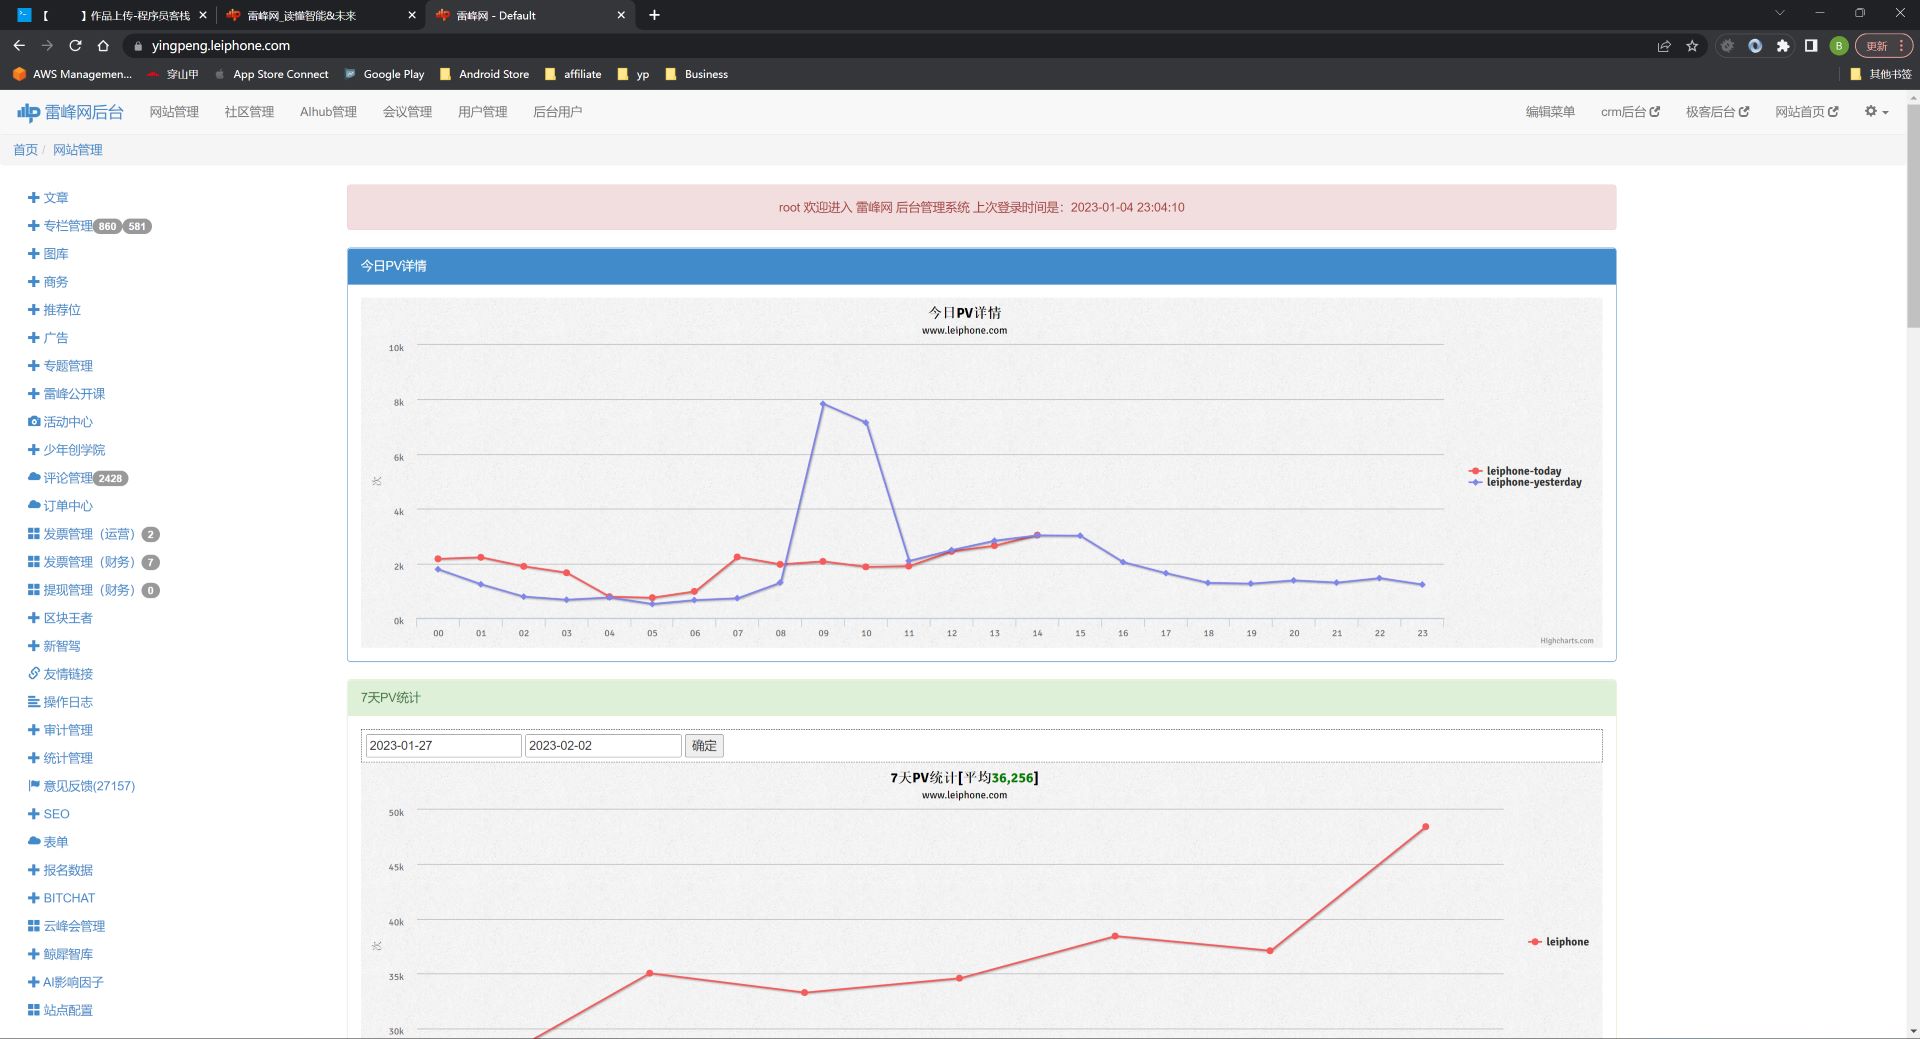The height and width of the screenshot is (1039, 1920).
Task: Open a new tab with the plus icon
Action: coord(654,15)
